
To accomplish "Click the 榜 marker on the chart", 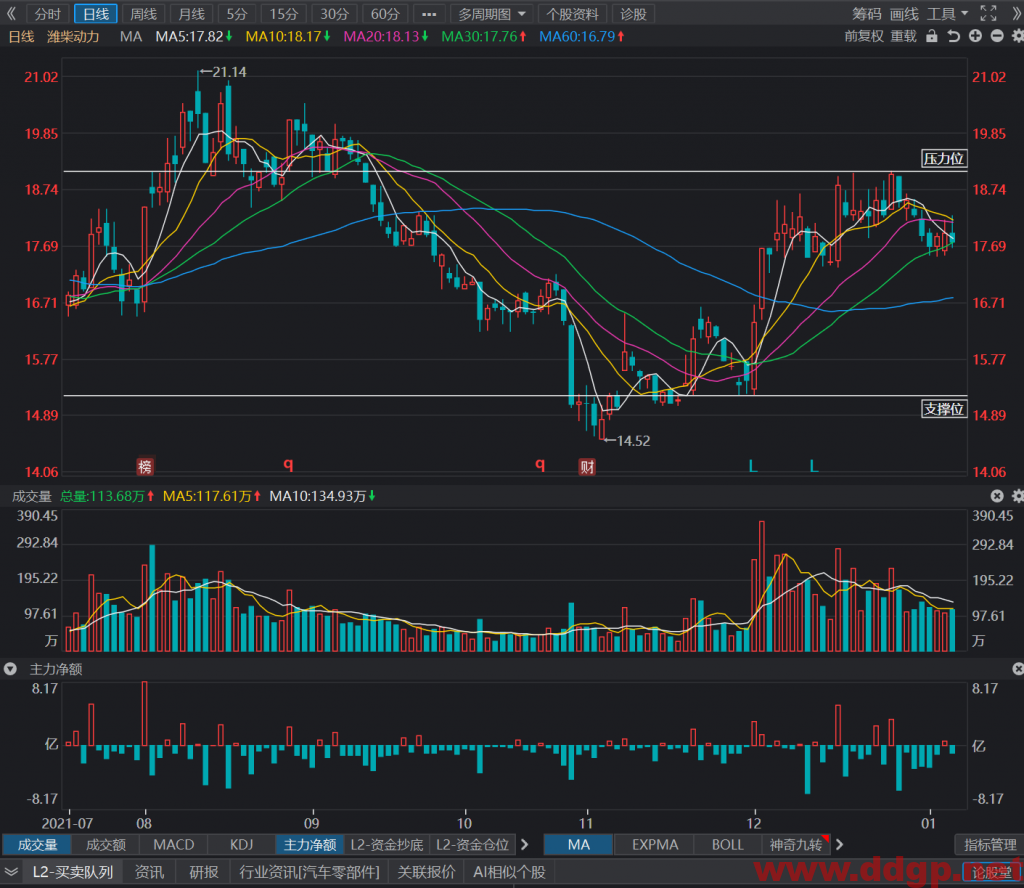I will tap(145, 466).
